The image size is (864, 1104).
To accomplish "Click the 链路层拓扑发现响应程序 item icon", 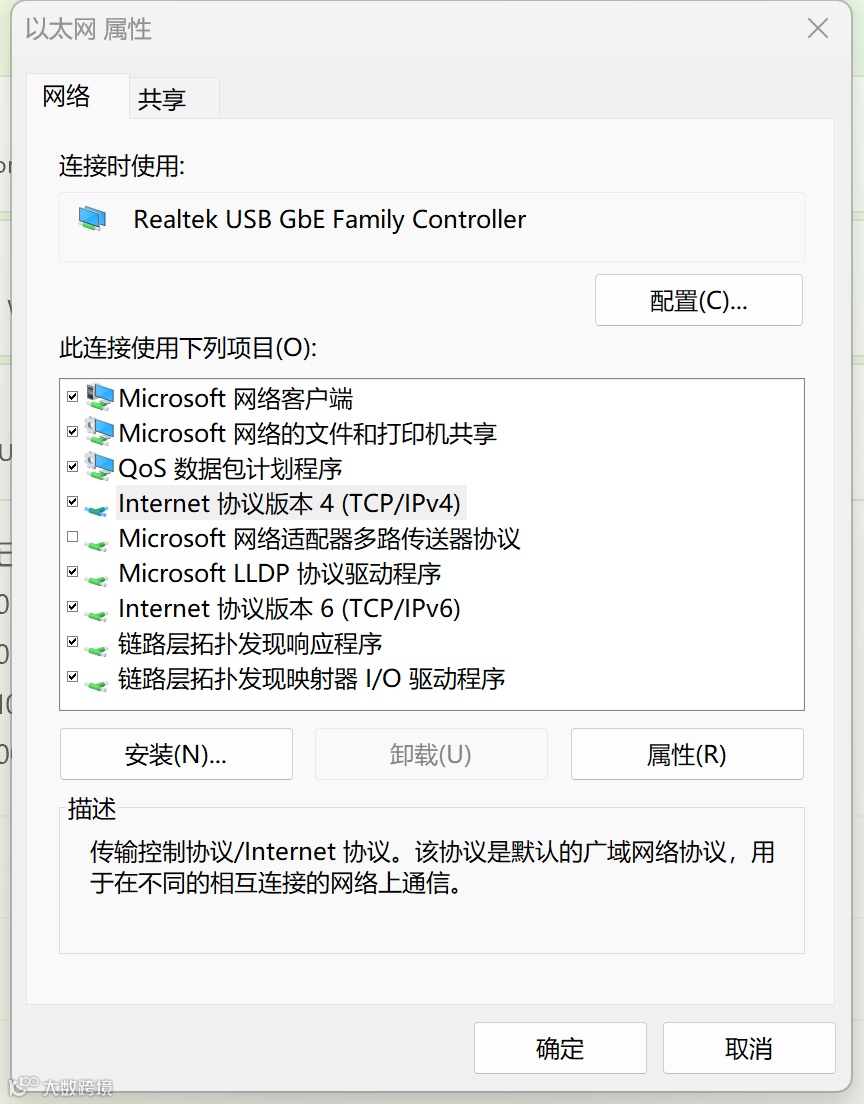I will 96,650.
